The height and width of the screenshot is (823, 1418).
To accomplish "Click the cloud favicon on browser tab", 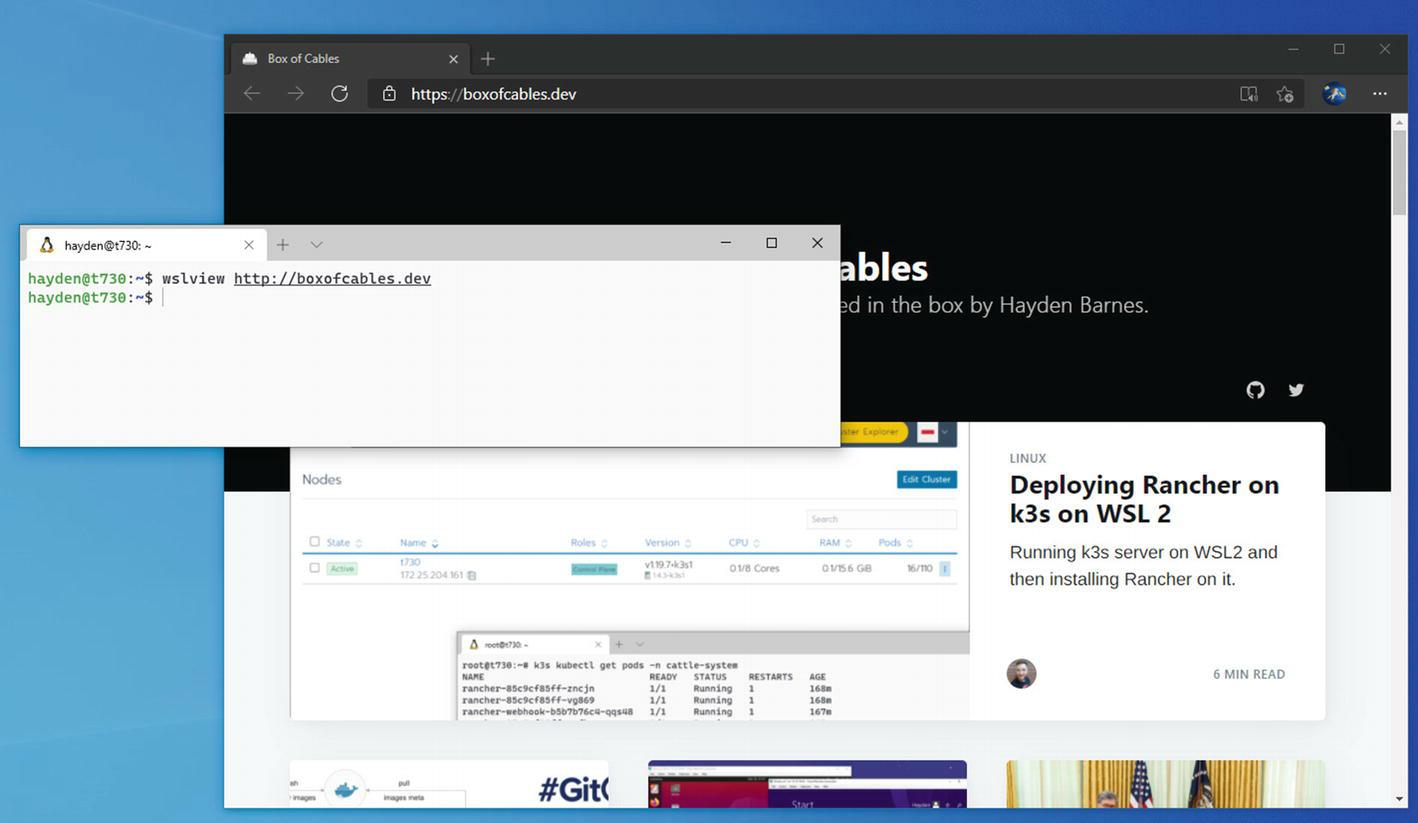I will [250, 59].
